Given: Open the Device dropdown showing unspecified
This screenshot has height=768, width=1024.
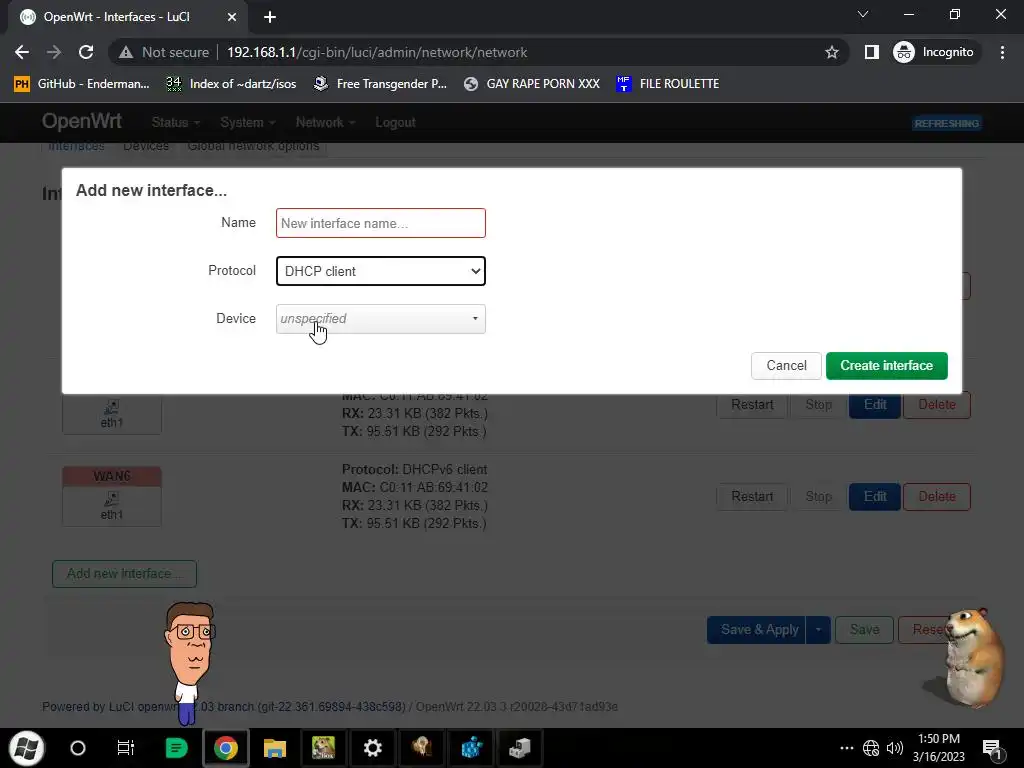Looking at the screenshot, I should [381, 319].
